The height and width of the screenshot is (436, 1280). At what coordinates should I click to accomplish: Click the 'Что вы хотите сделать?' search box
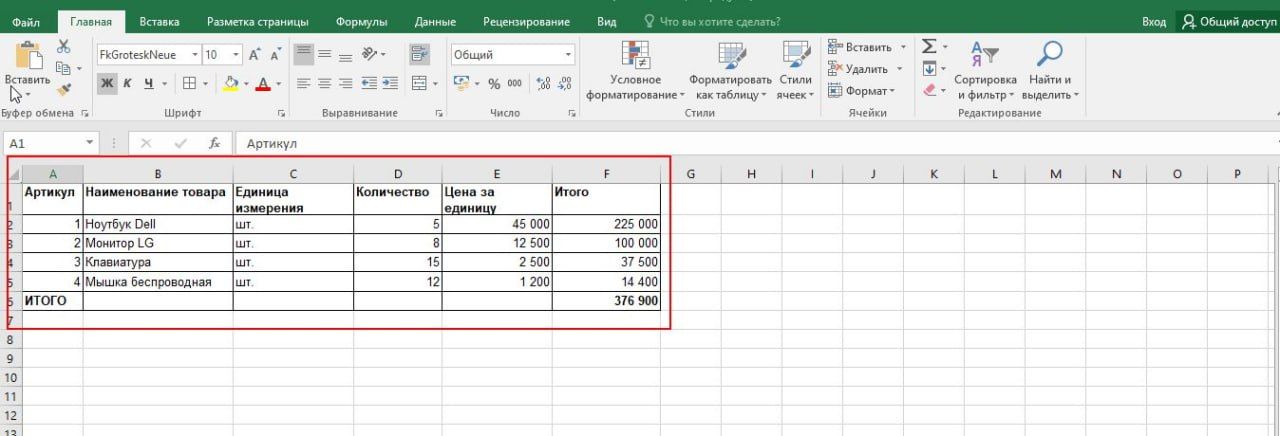coord(712,21)
